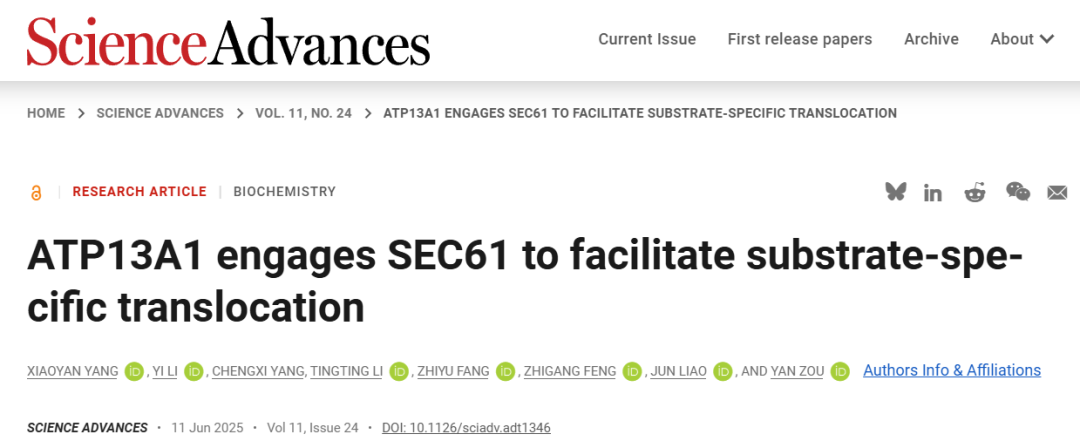Open the article DOI link
The image size is (1080, 441).
[466, 428]
